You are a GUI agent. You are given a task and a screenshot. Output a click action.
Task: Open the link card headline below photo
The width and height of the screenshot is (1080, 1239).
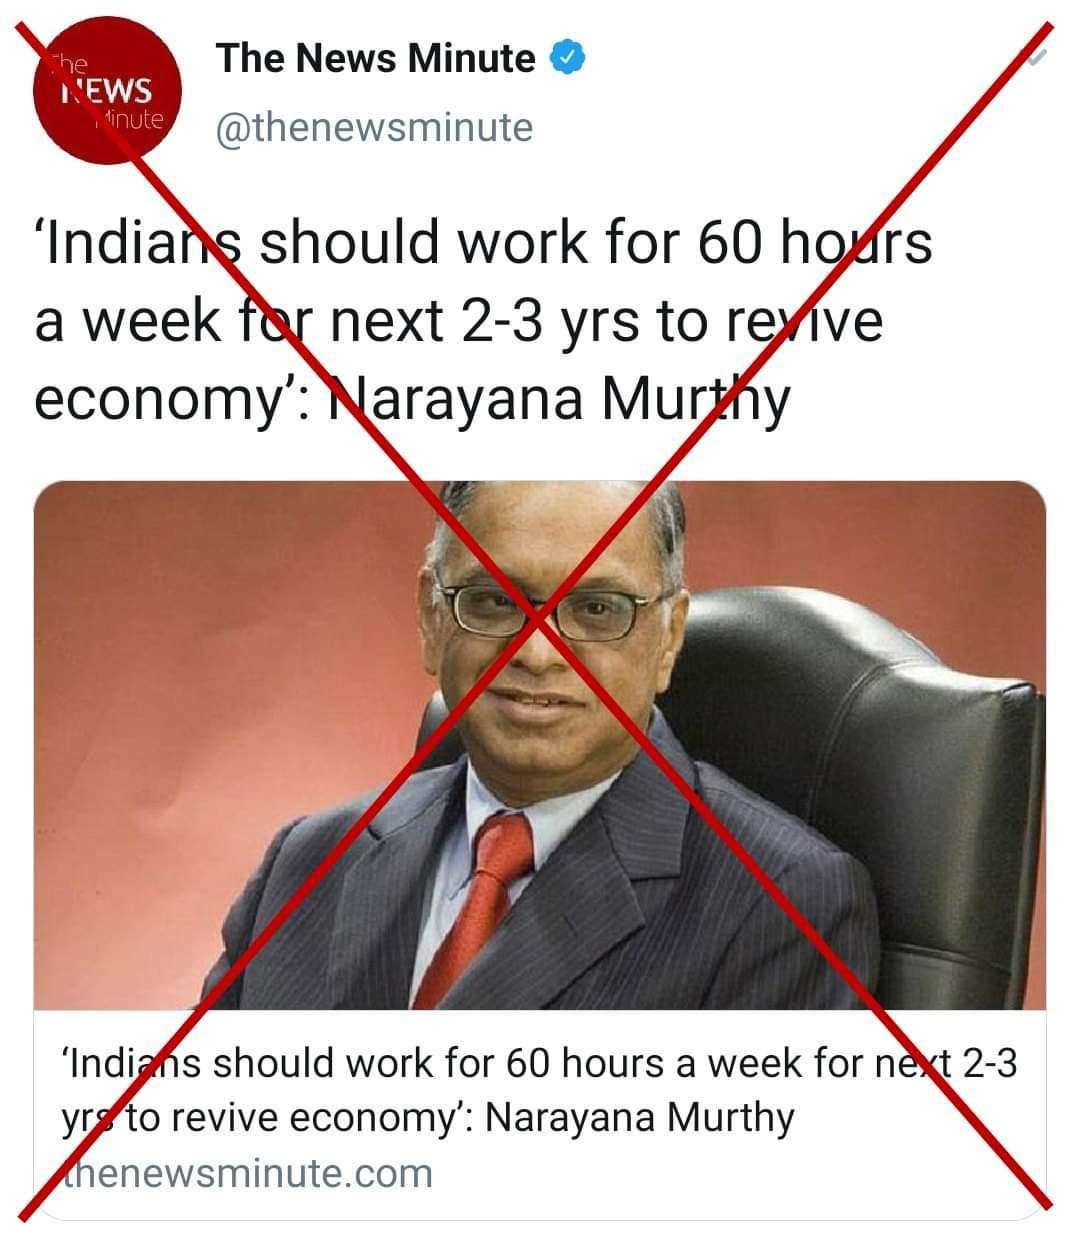(538, 1090)
